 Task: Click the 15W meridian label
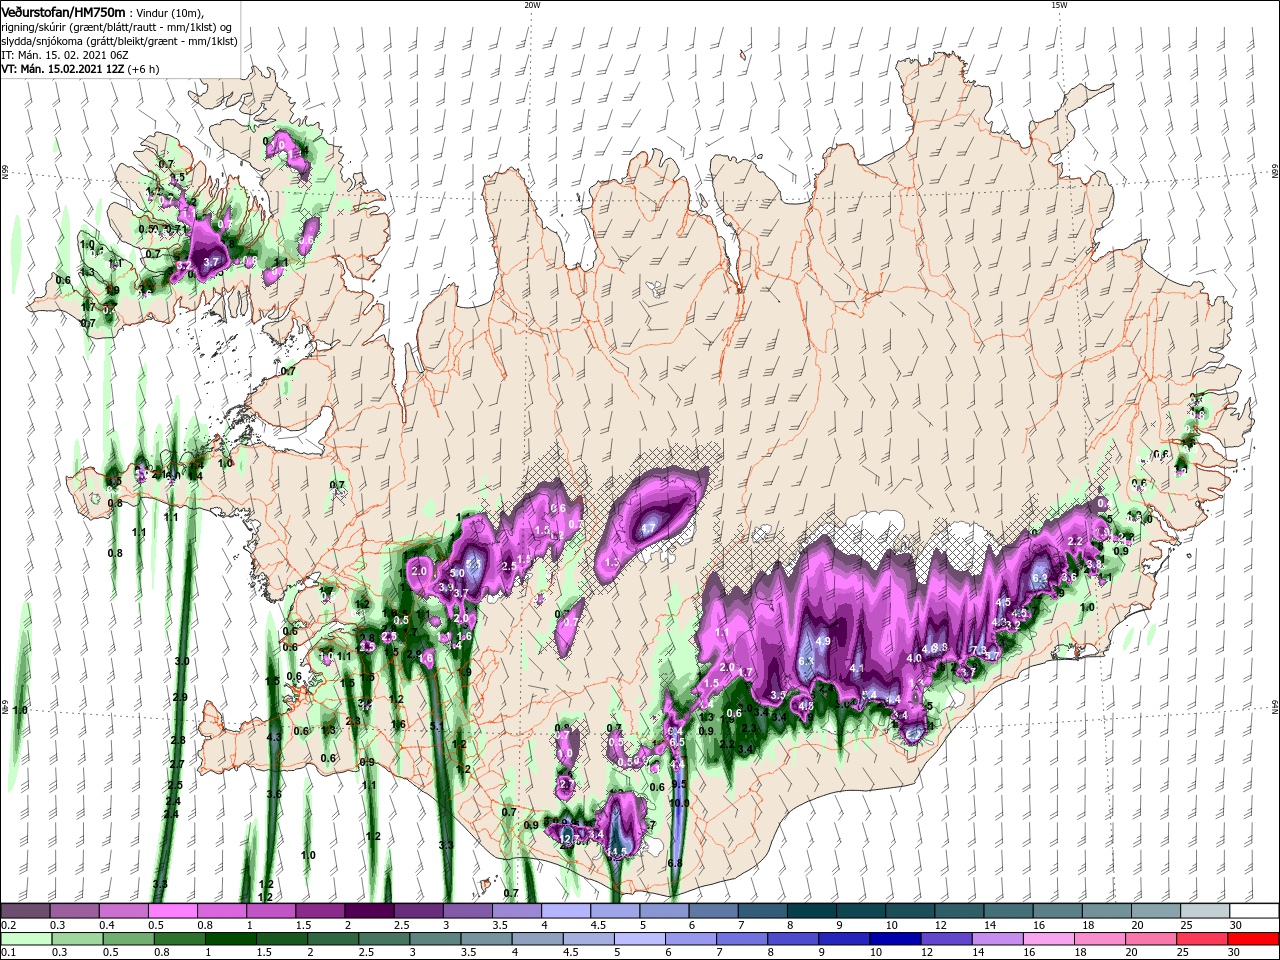click(x=1058, y=4)
